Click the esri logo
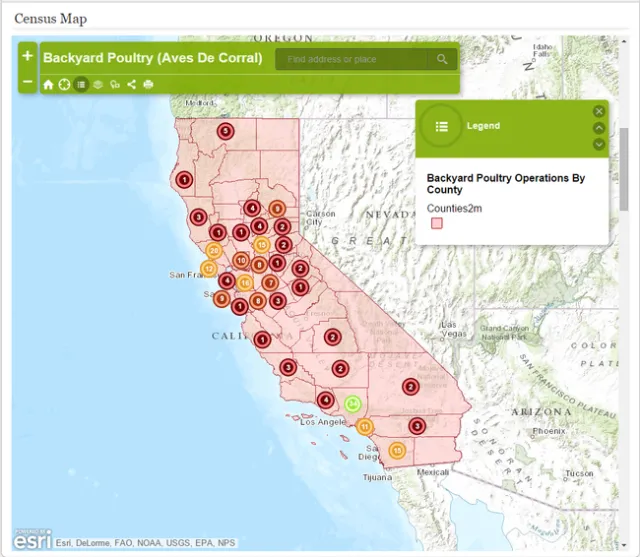 point(33,539)
